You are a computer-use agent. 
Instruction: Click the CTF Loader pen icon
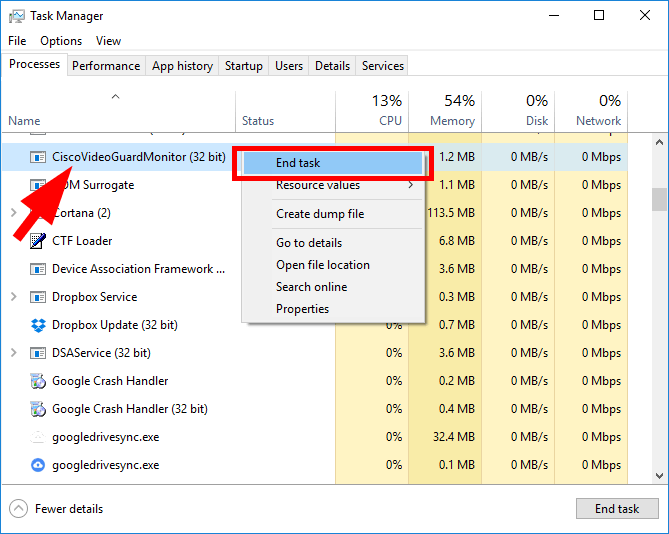pos(38,241)
